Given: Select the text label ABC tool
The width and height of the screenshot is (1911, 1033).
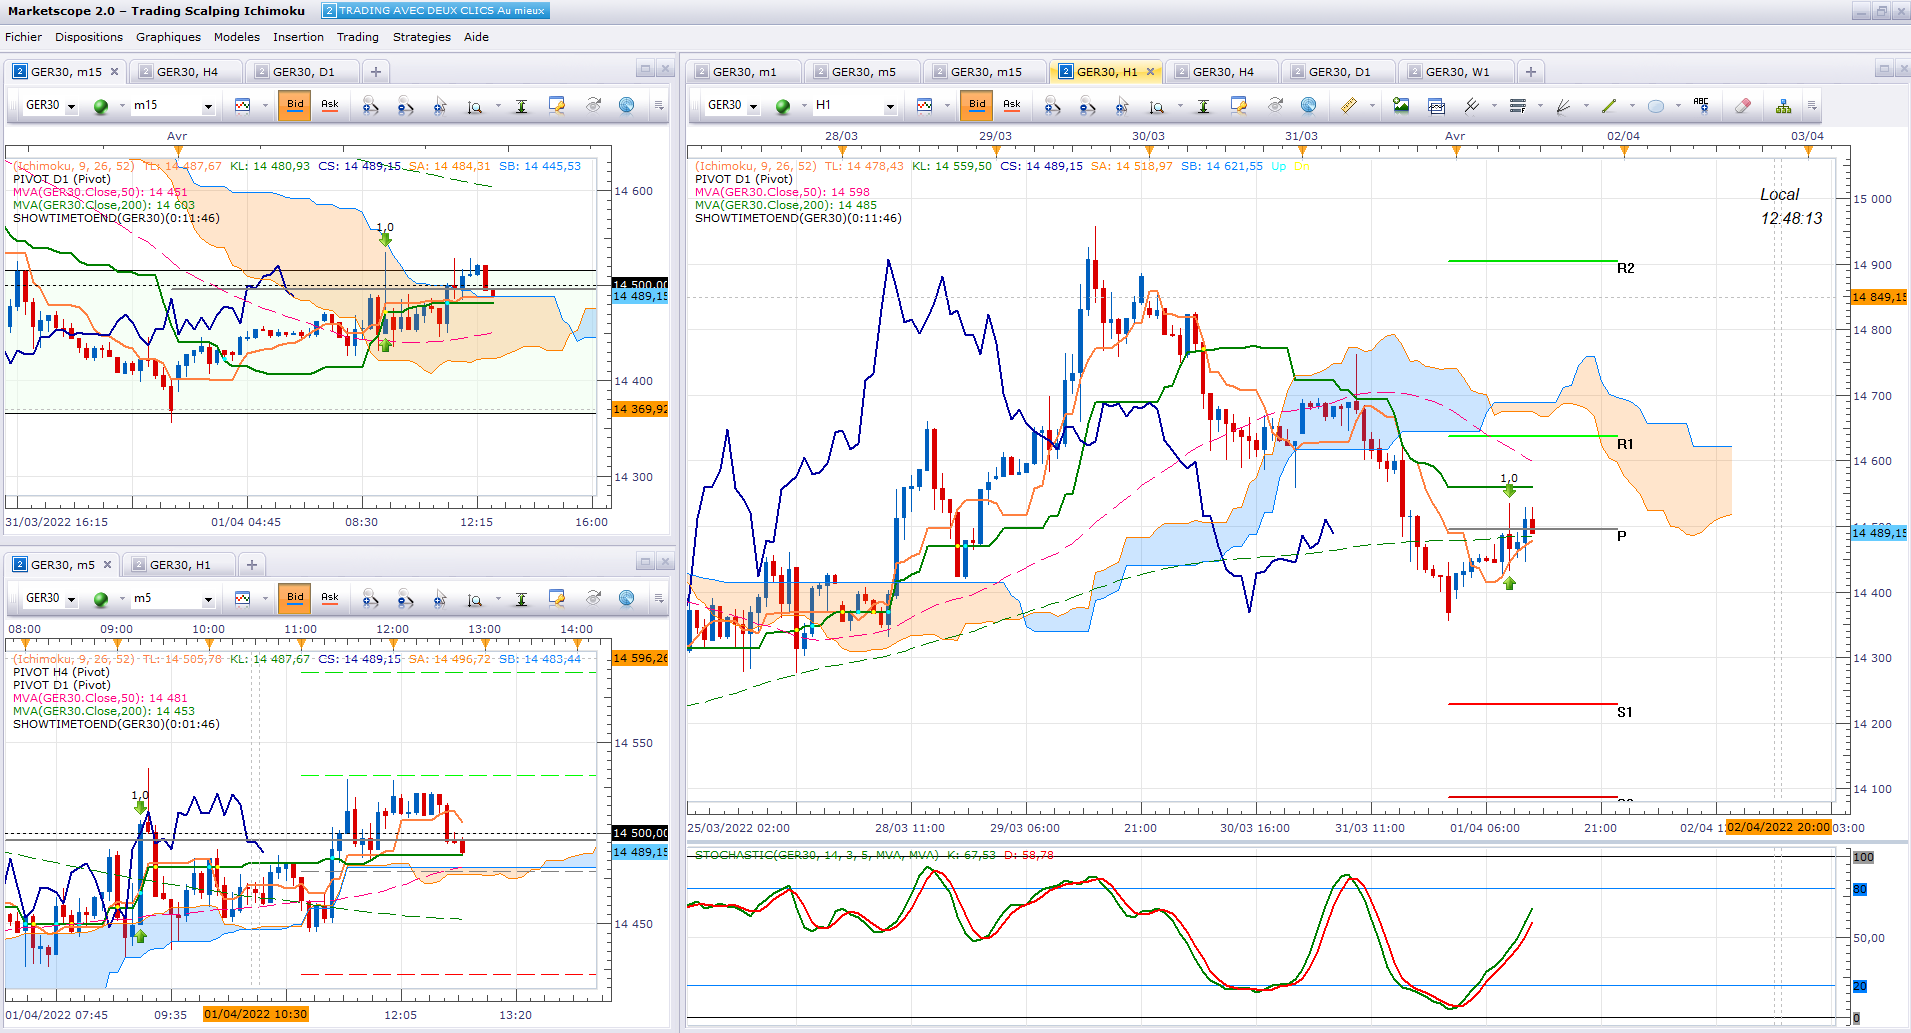Looking at the screenshot, I should pos(1701,105).
